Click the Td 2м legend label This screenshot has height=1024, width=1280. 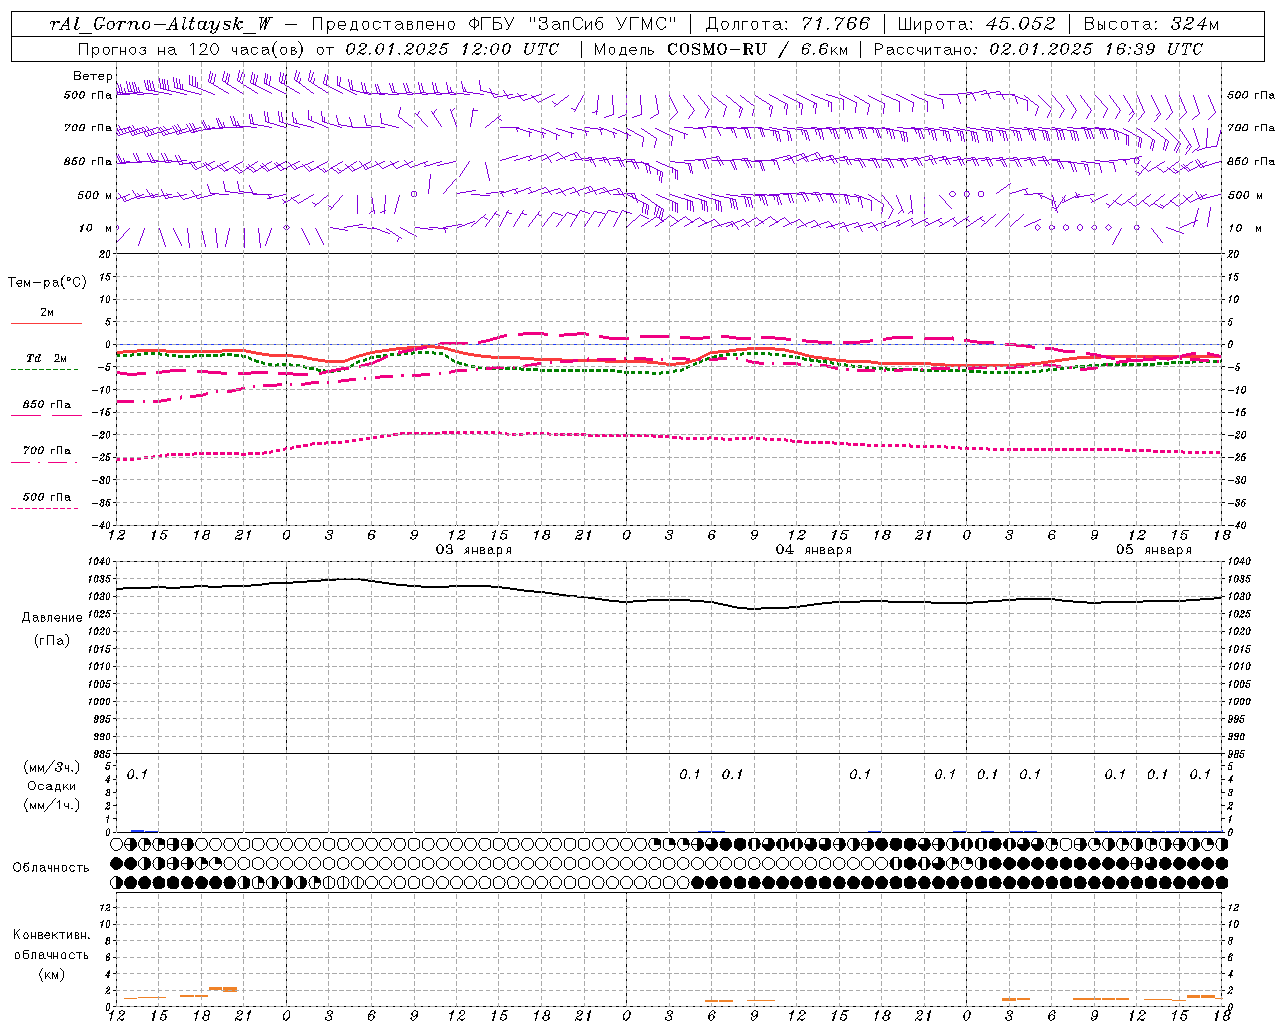tap(46, 358)
